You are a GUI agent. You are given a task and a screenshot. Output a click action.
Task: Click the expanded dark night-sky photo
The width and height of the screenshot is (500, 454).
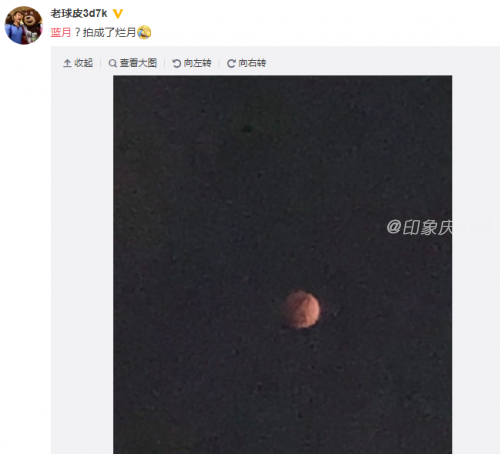pos(282,264)
